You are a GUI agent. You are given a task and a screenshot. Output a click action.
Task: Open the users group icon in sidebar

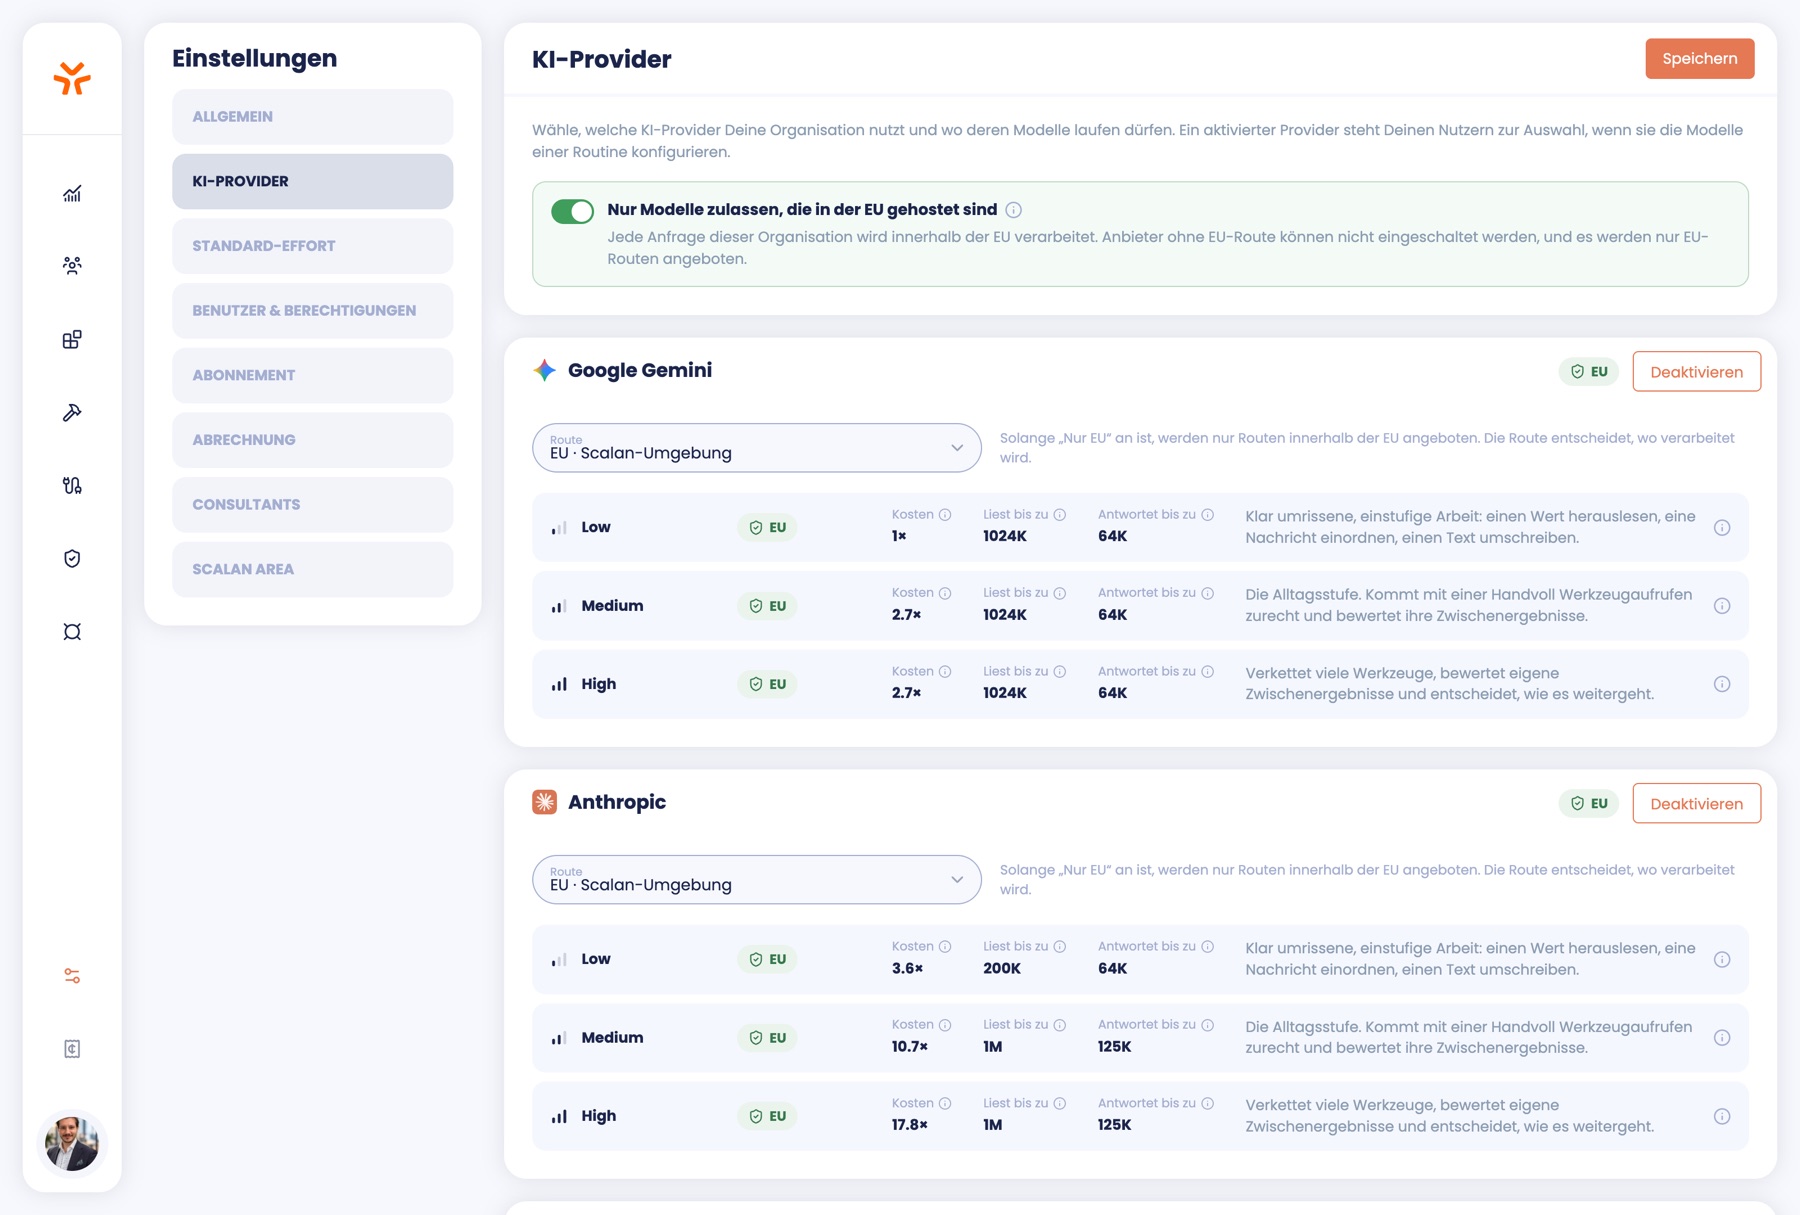point(72,266)
